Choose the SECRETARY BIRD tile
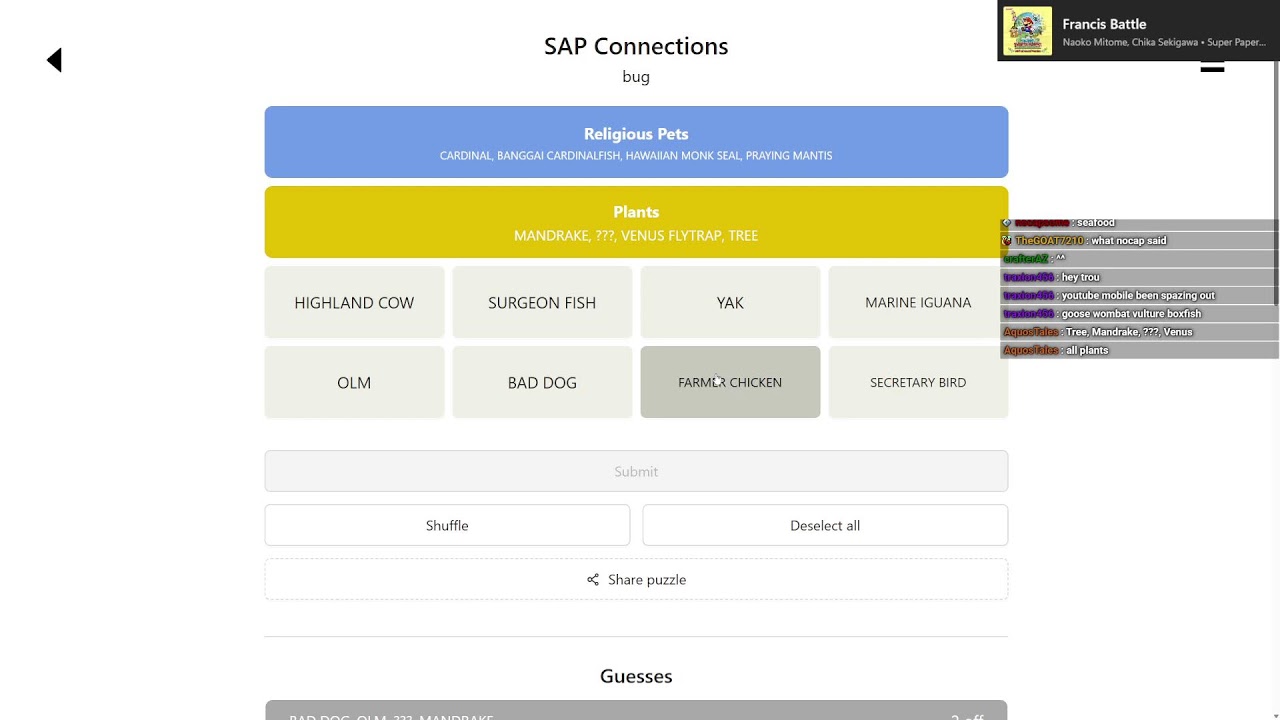 (x=917, y=382)
